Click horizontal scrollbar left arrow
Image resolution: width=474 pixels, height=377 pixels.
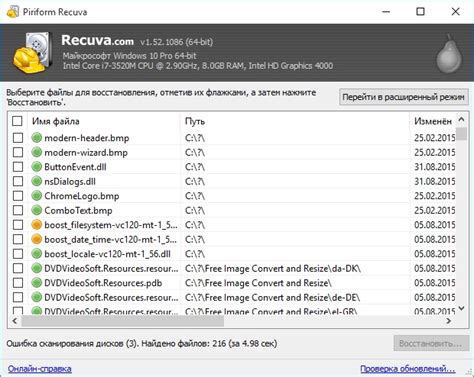[15, 321]
